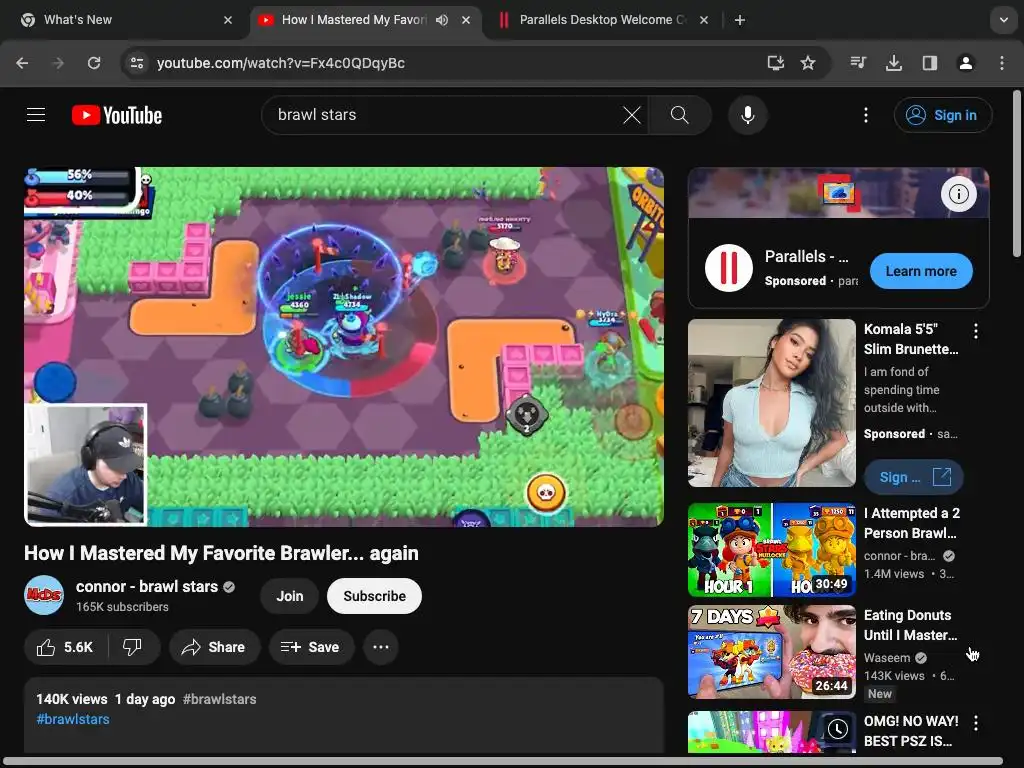Clear the brawl stars search text

(632, 115)
